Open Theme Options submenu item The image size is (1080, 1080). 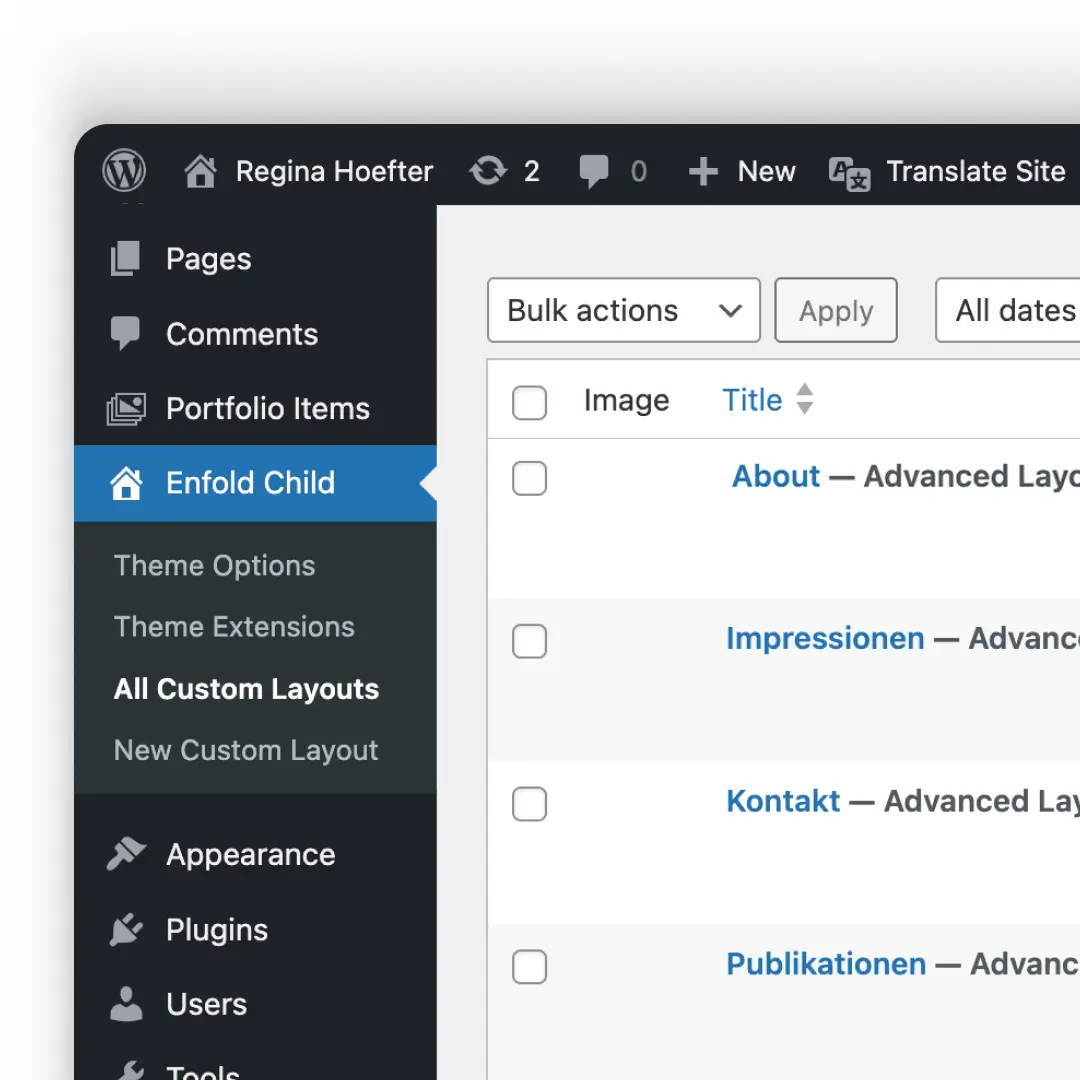[x=214, y=566]
